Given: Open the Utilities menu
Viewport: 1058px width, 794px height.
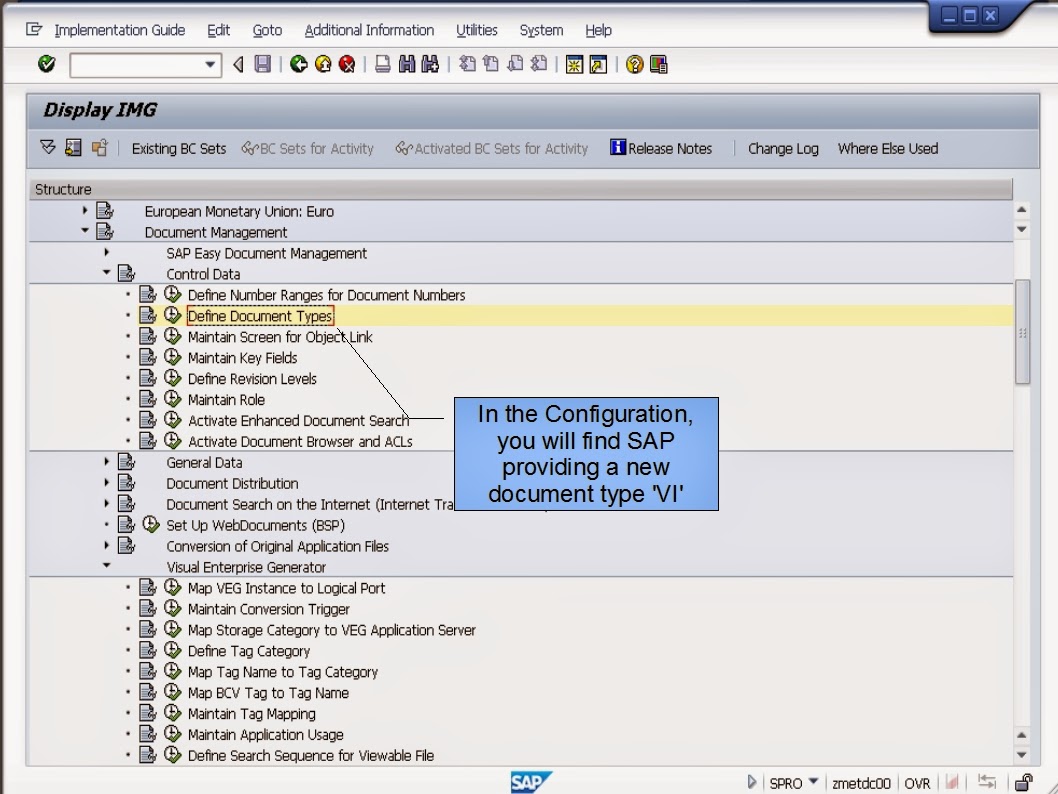Looking at the screenshot, I should tap(477, 30).
